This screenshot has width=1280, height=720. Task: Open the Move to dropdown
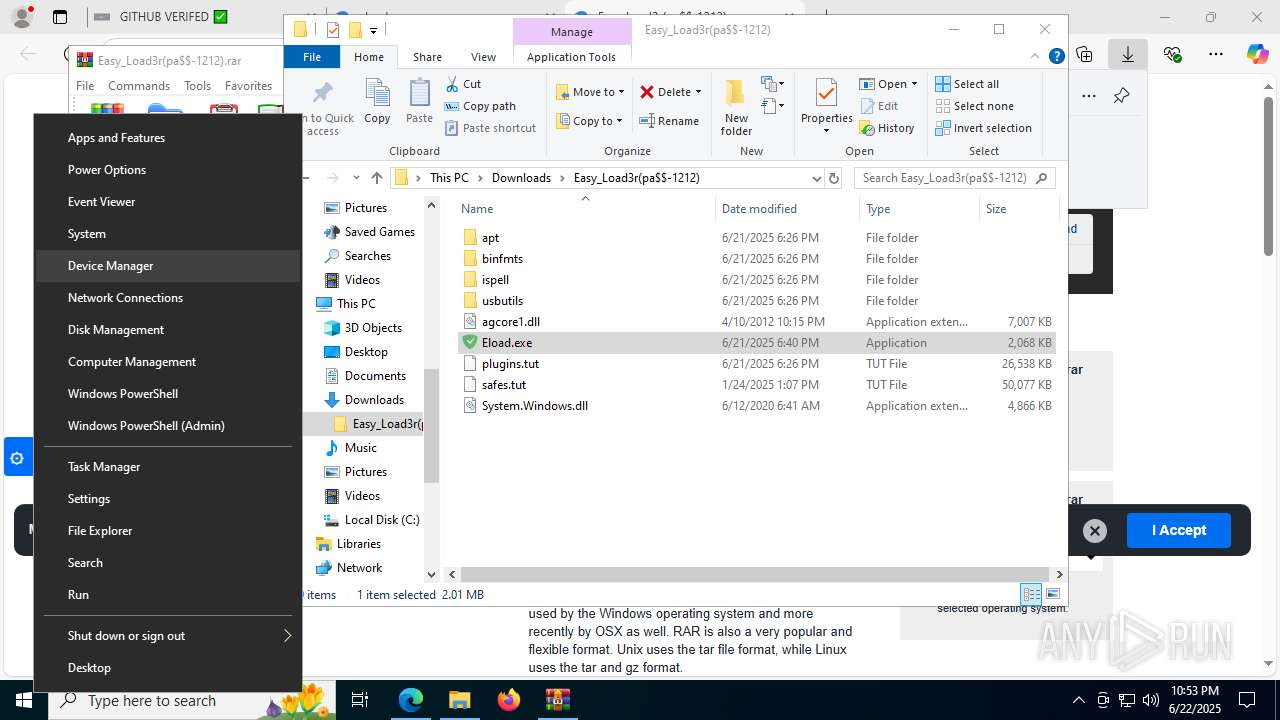[591, 92]
